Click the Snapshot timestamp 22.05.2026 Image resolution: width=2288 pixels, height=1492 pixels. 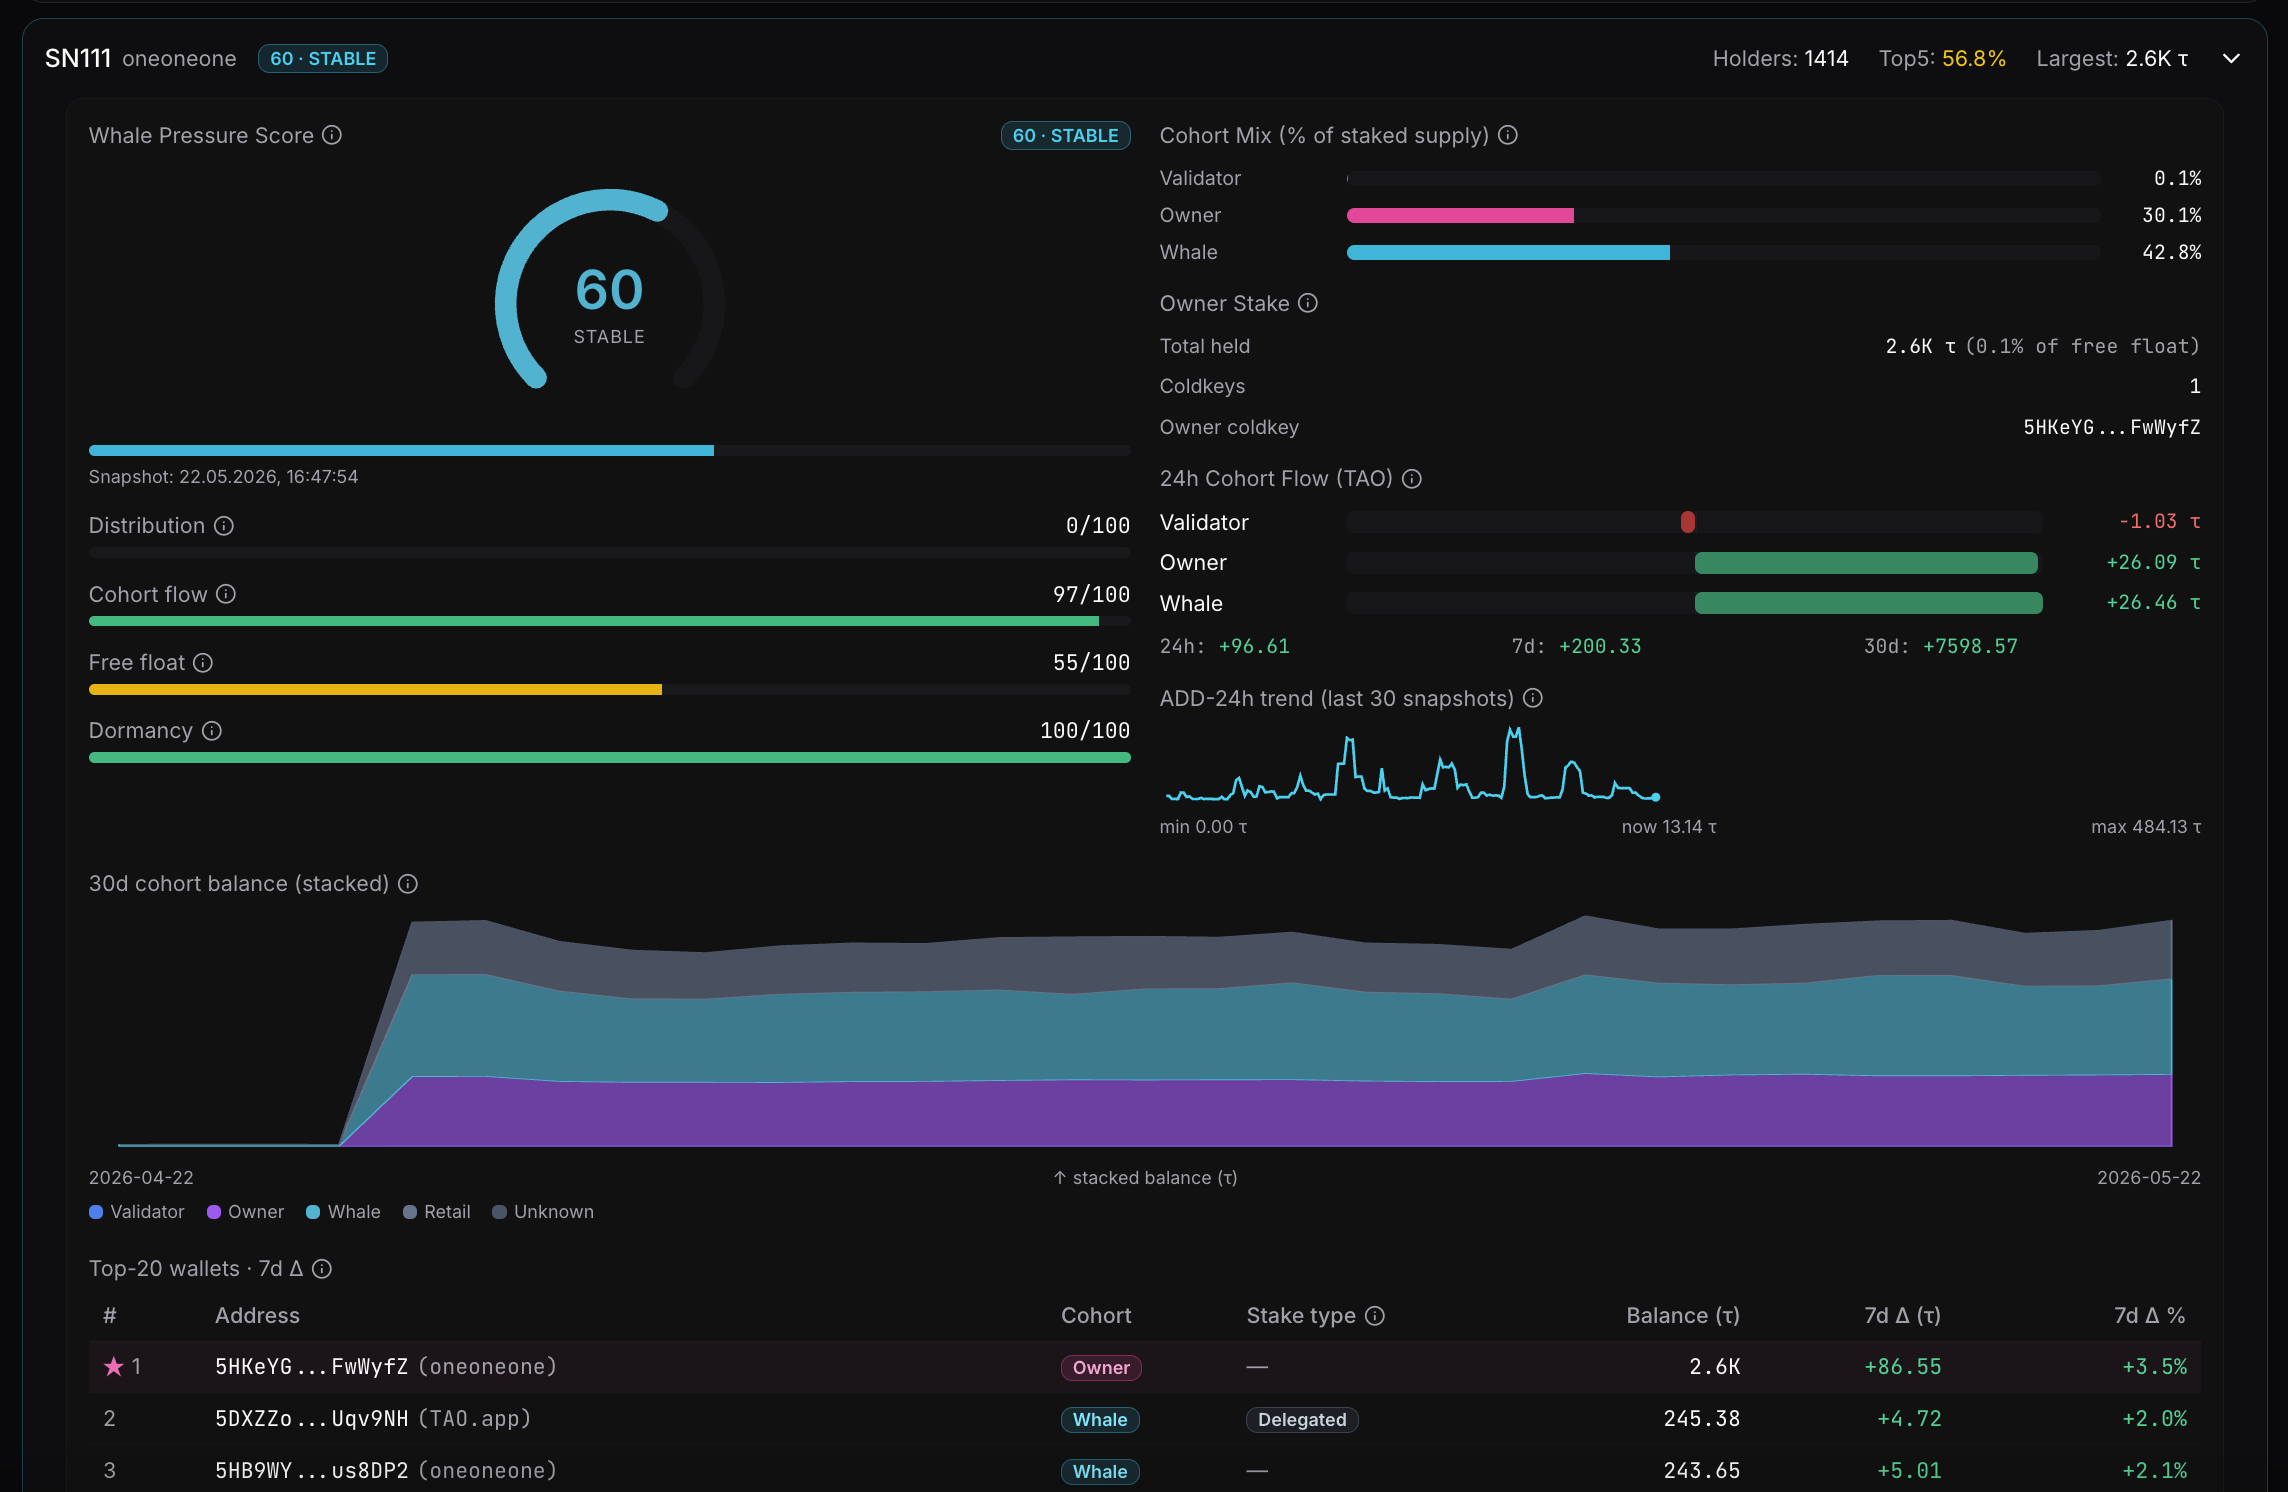tap(223, 477)
